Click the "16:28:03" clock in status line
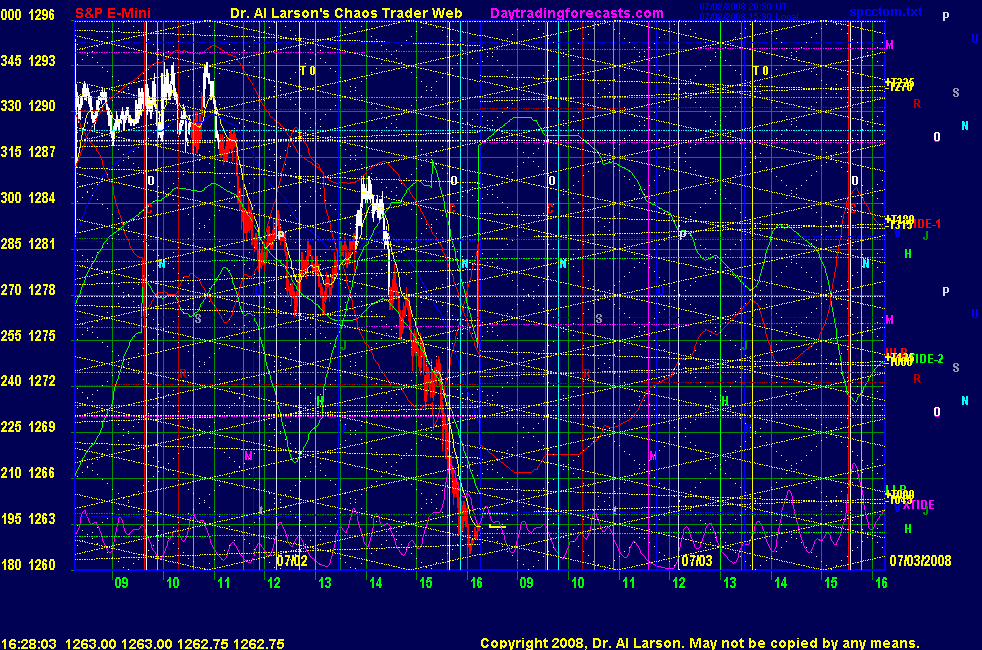The width and height of the screenshot is (982, 650). pos(29,643)
